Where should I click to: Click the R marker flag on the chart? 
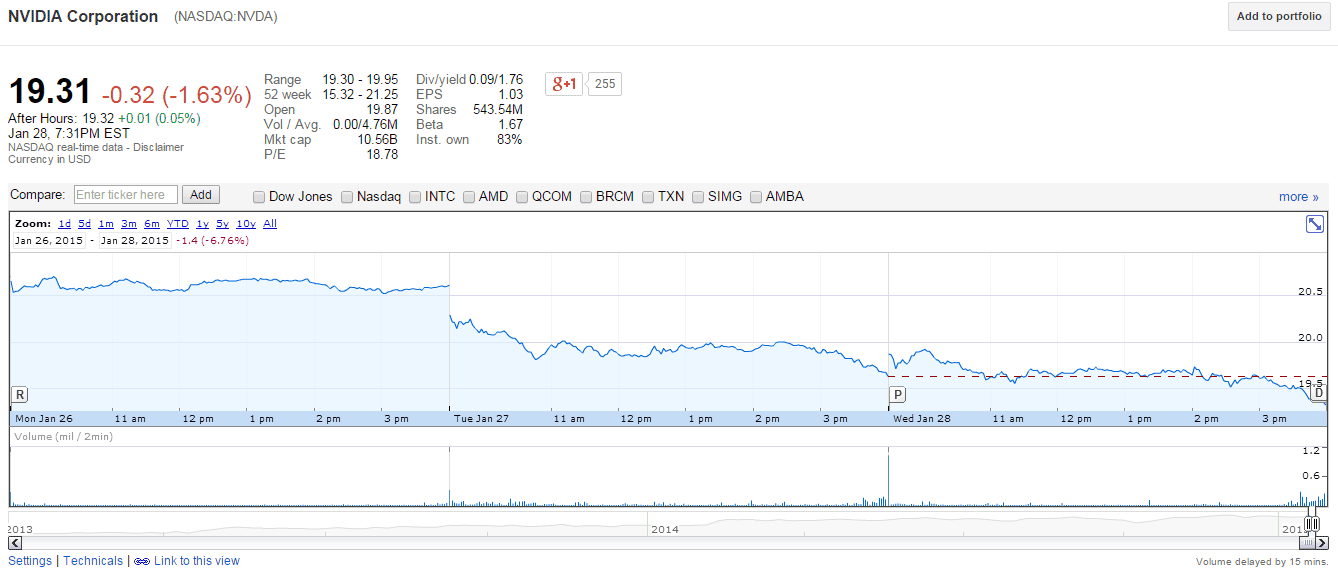[19, 393]
